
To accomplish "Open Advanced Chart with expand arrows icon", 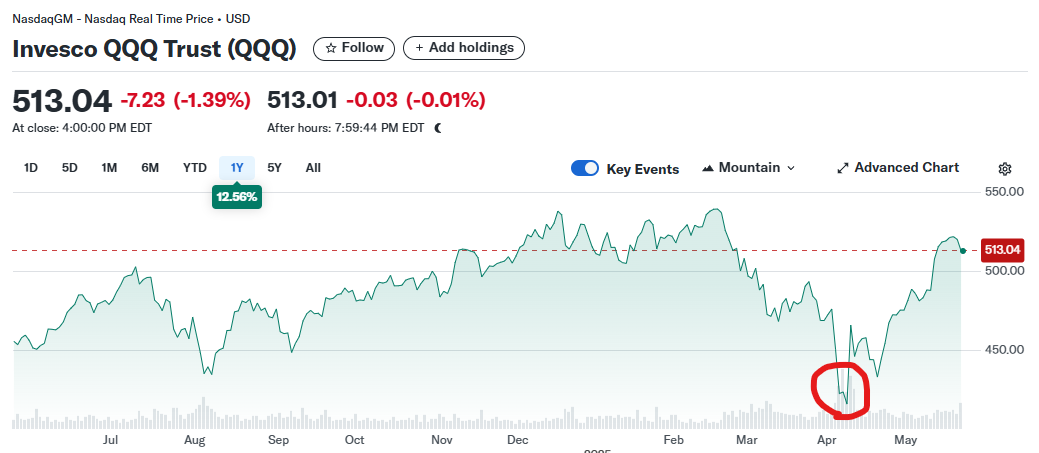I will (x=897, y=168).
